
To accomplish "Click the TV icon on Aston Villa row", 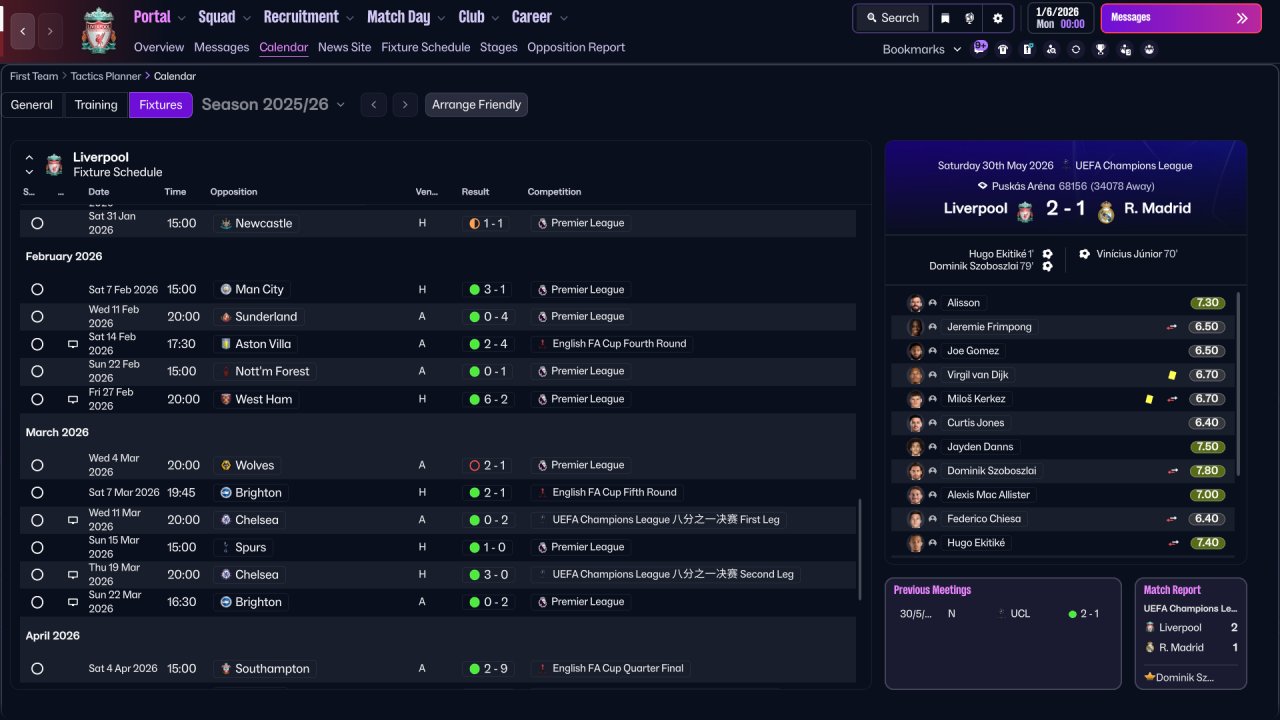I will point(73,344).
